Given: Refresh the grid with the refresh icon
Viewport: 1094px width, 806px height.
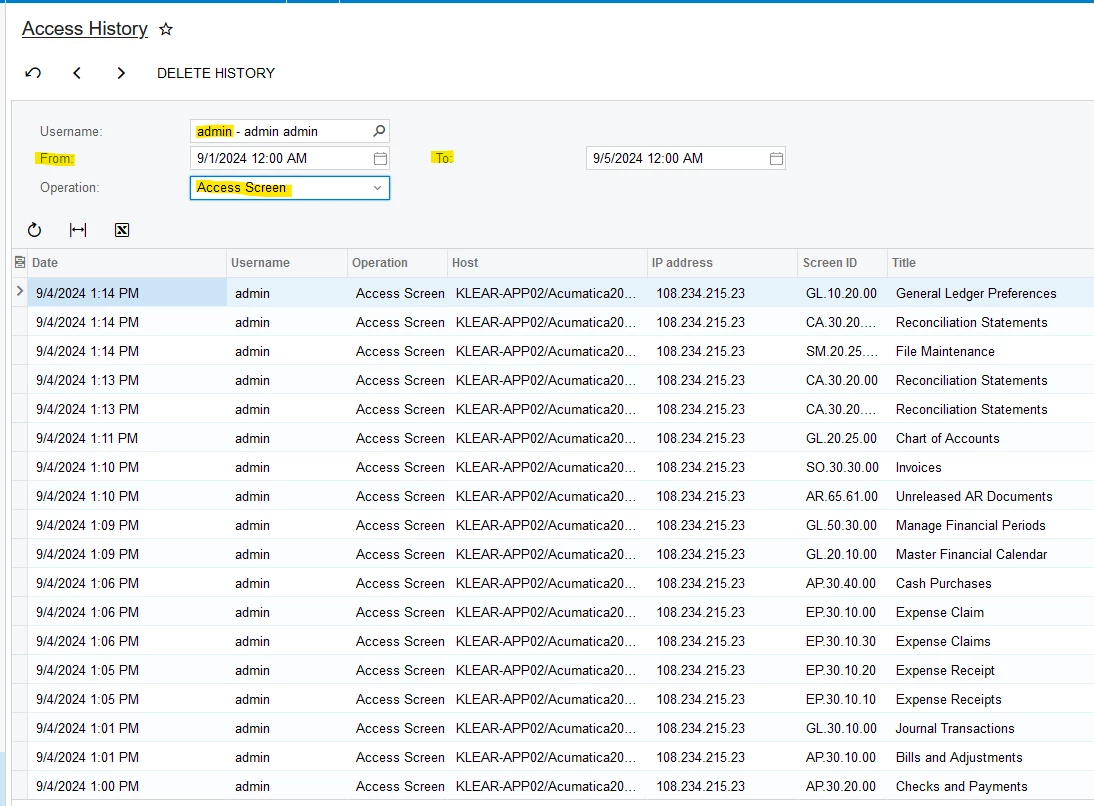Looking at the screenshot, I should click(34, 230).
